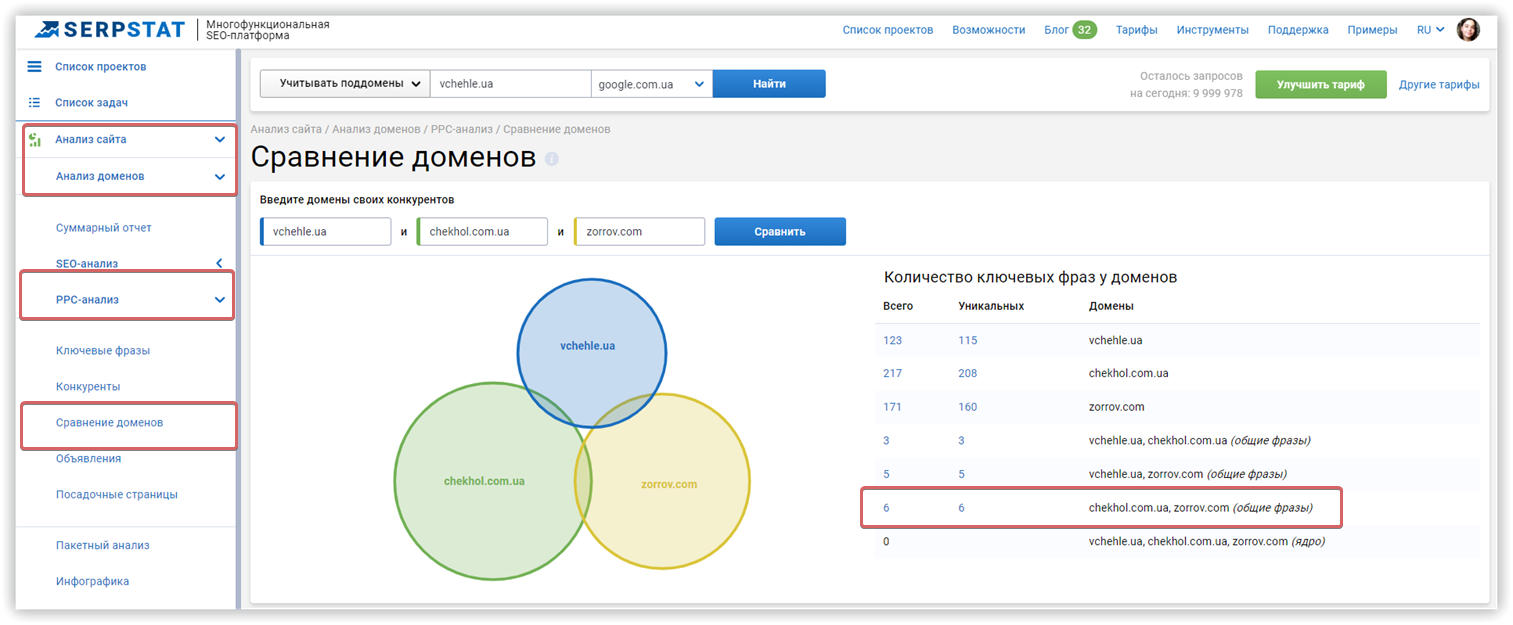Open Посадочные страницы in the sidebar
The height and width of the screenshot is (625, 1513).
tap(117, 495)
